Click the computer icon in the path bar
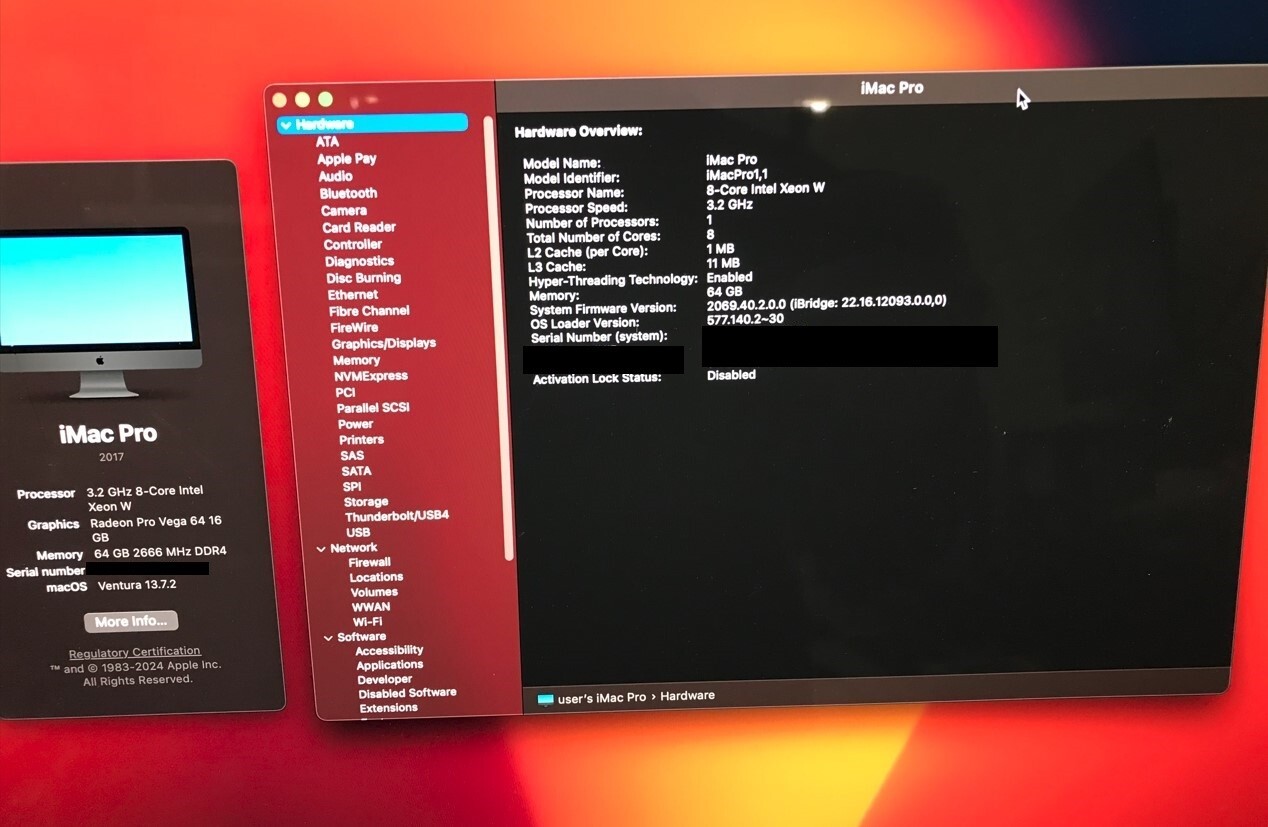The height and width of the screenshot is (827, 1268). [545, 699]
